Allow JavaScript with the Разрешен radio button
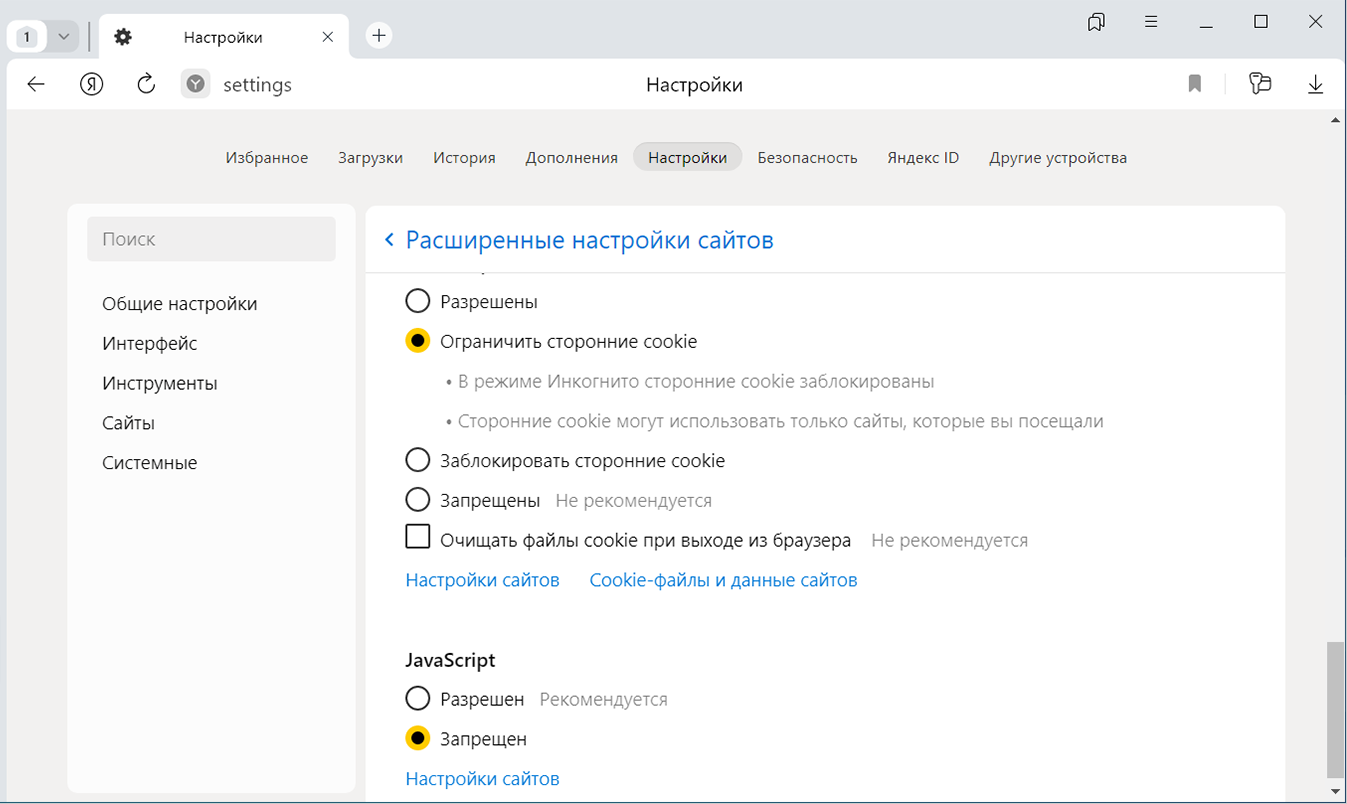Image resolution: width=1347 pixels, height=804 pixels. click(x=417, y=699)
